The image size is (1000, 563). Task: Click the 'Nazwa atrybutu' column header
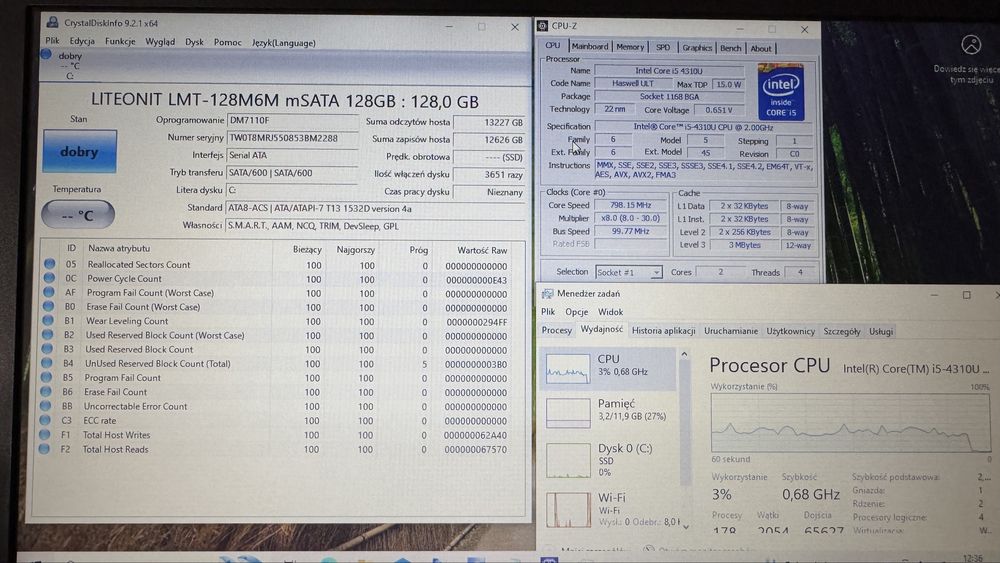pos(119,248)
